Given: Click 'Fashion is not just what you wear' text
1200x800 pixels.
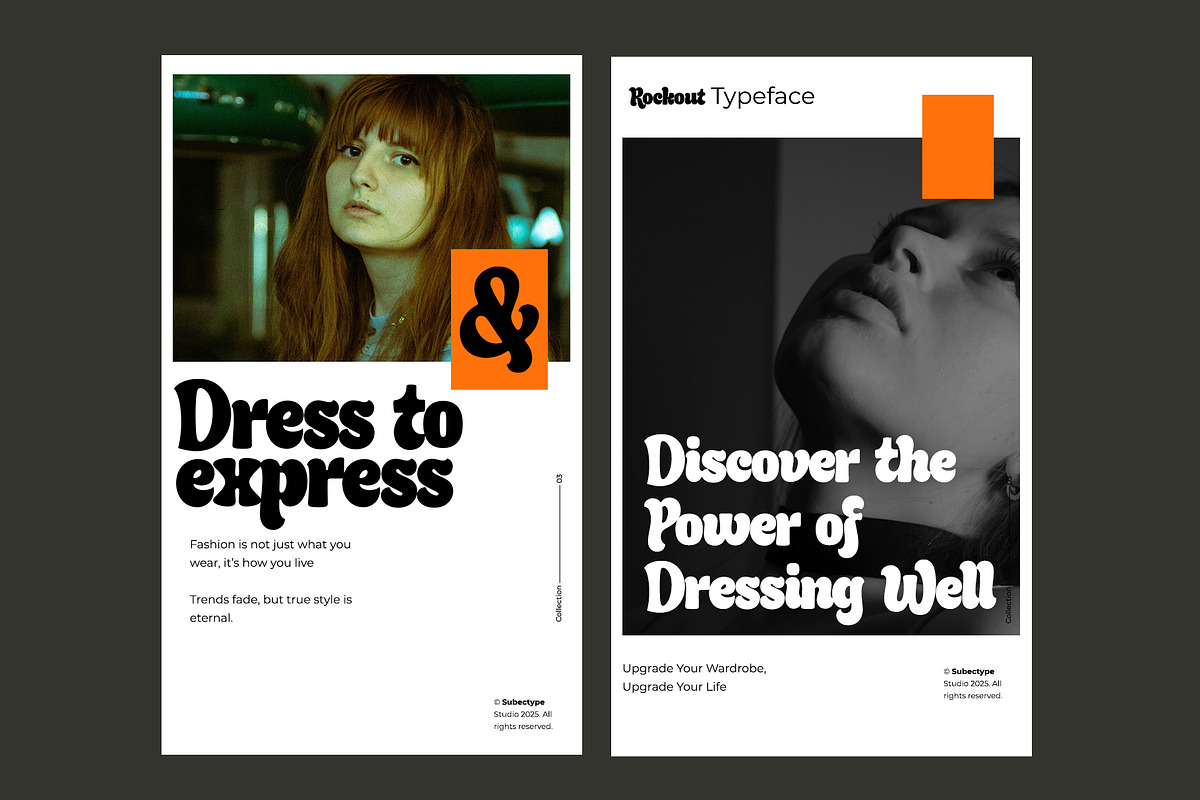Looking at the screenshot, I should coord(270,554).
